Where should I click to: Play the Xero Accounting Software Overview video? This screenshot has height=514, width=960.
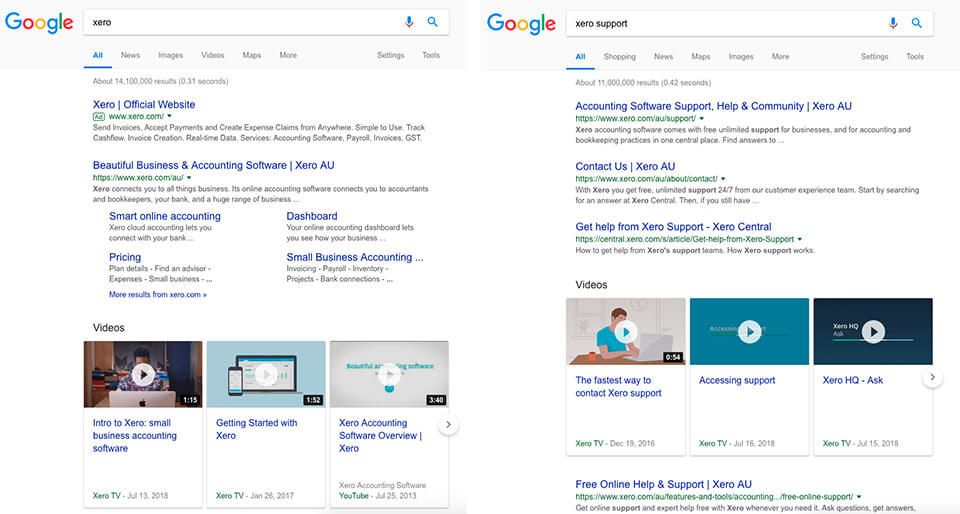point(389,374)
